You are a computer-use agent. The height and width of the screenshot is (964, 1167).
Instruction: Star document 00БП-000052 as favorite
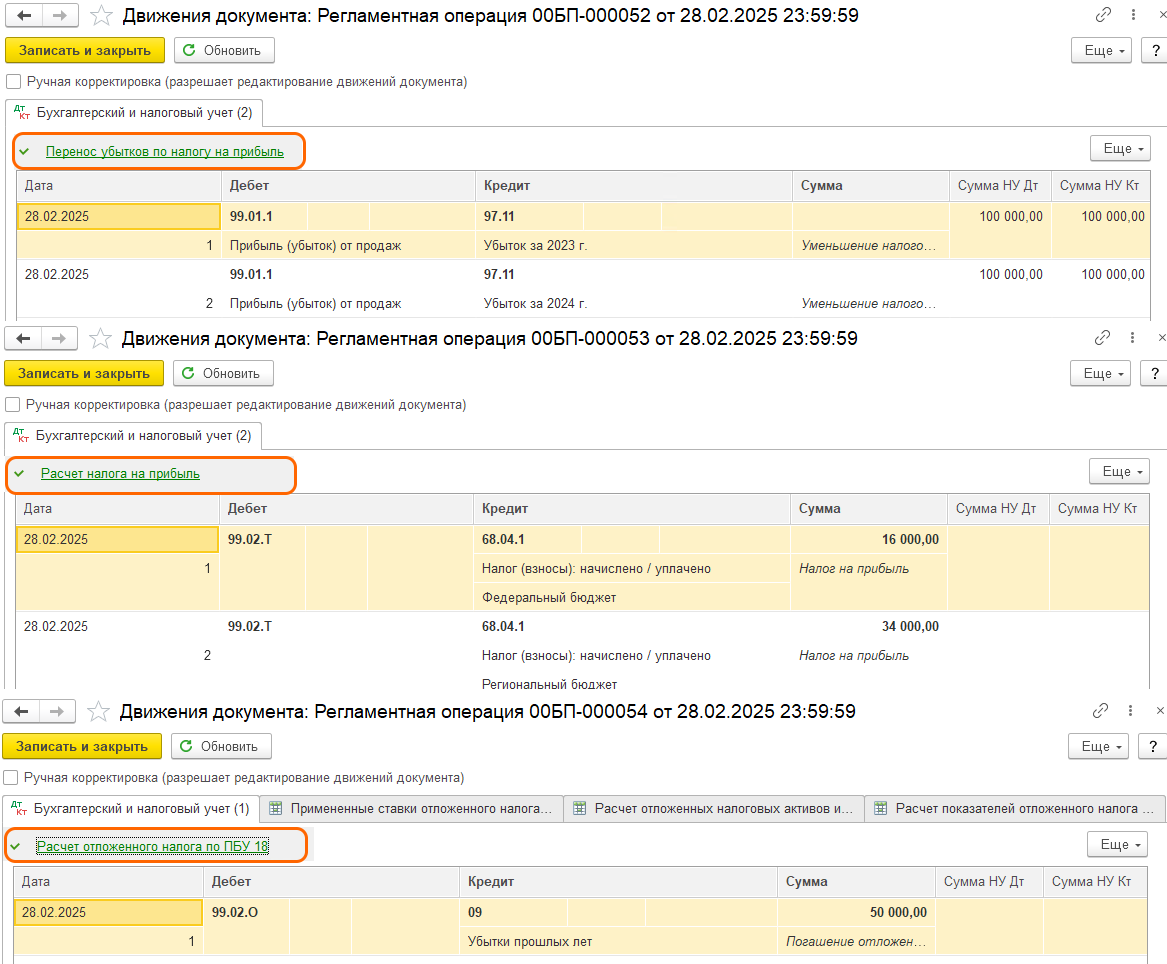pyautogui.click(x=101, y=15)
